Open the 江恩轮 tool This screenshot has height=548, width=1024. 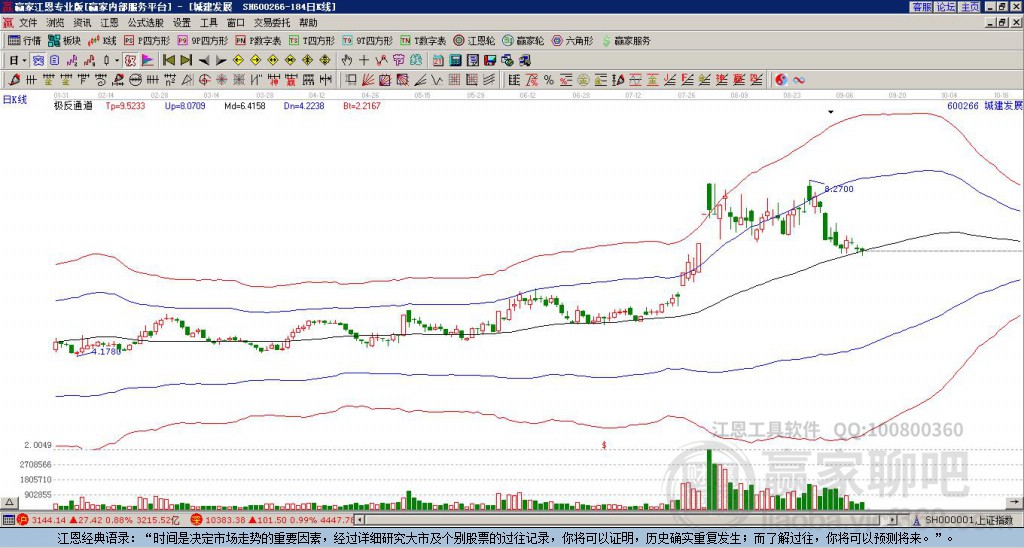tap(474, 40)
